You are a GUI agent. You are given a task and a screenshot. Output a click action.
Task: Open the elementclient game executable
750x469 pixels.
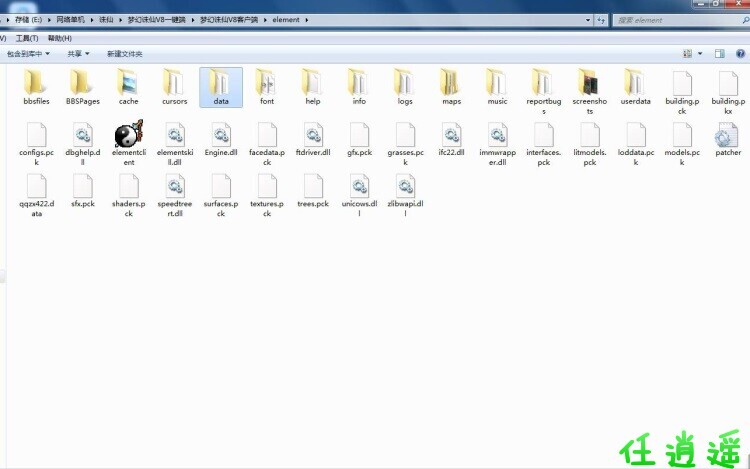[129, 135]
